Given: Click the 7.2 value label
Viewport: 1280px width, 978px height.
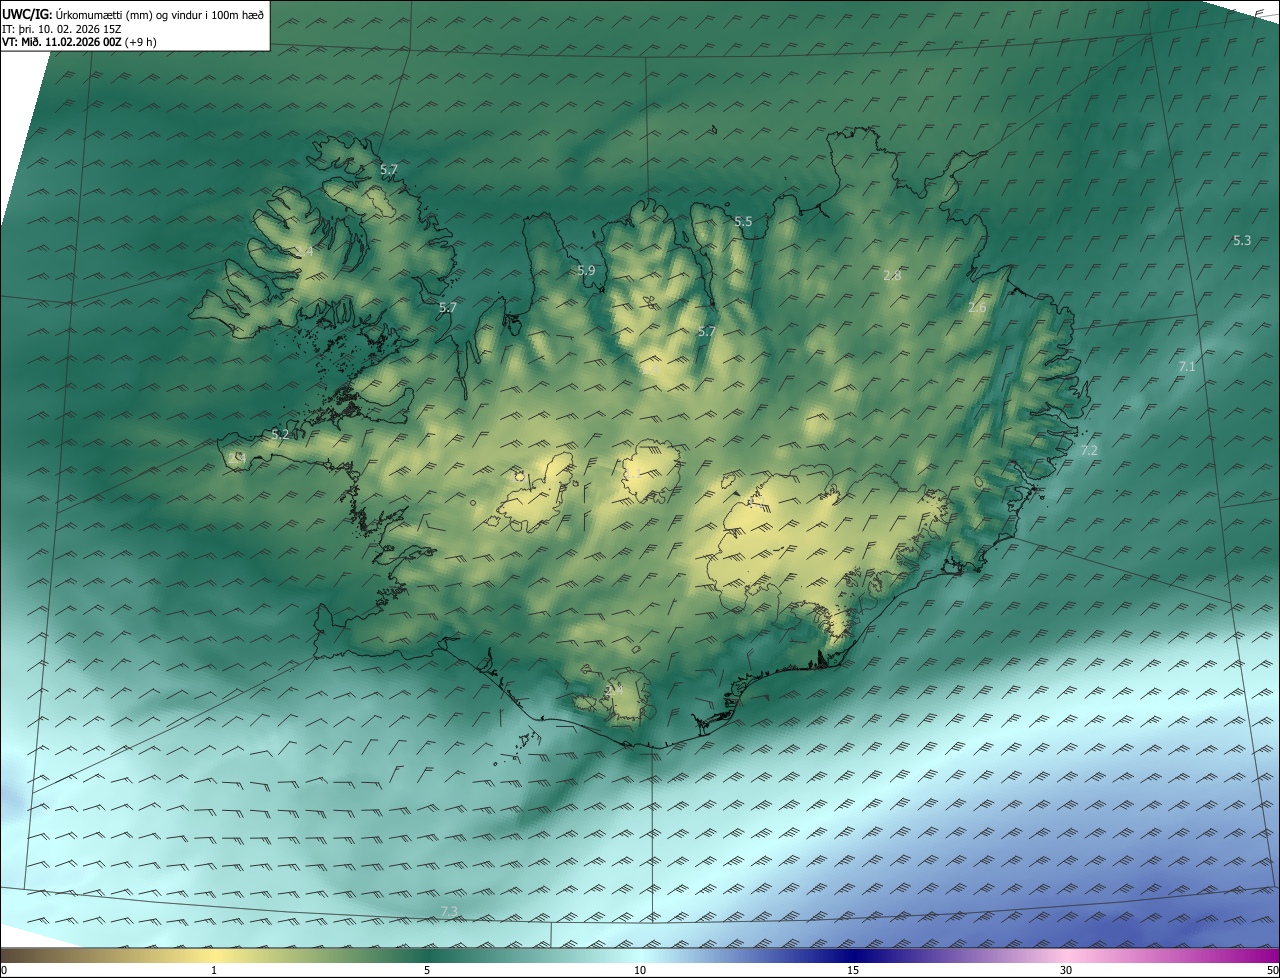Looking at the screenshot, I should pos(1089,451).
